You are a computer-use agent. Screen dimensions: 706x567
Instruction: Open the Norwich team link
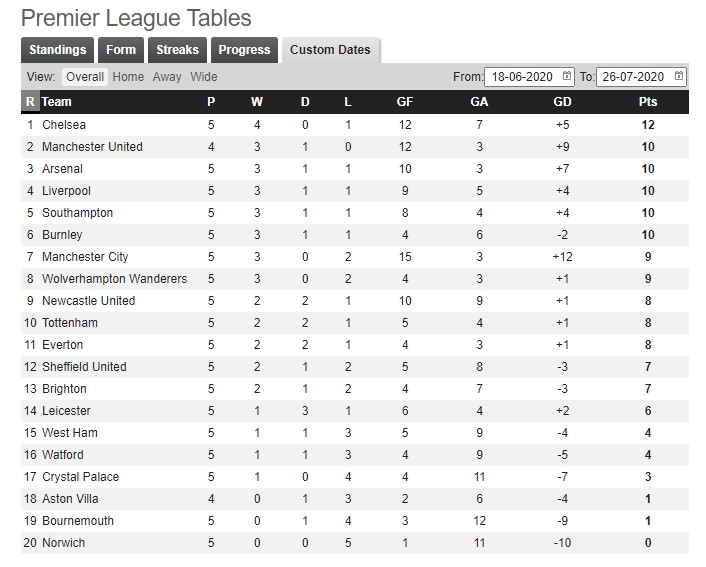[63, 543]
